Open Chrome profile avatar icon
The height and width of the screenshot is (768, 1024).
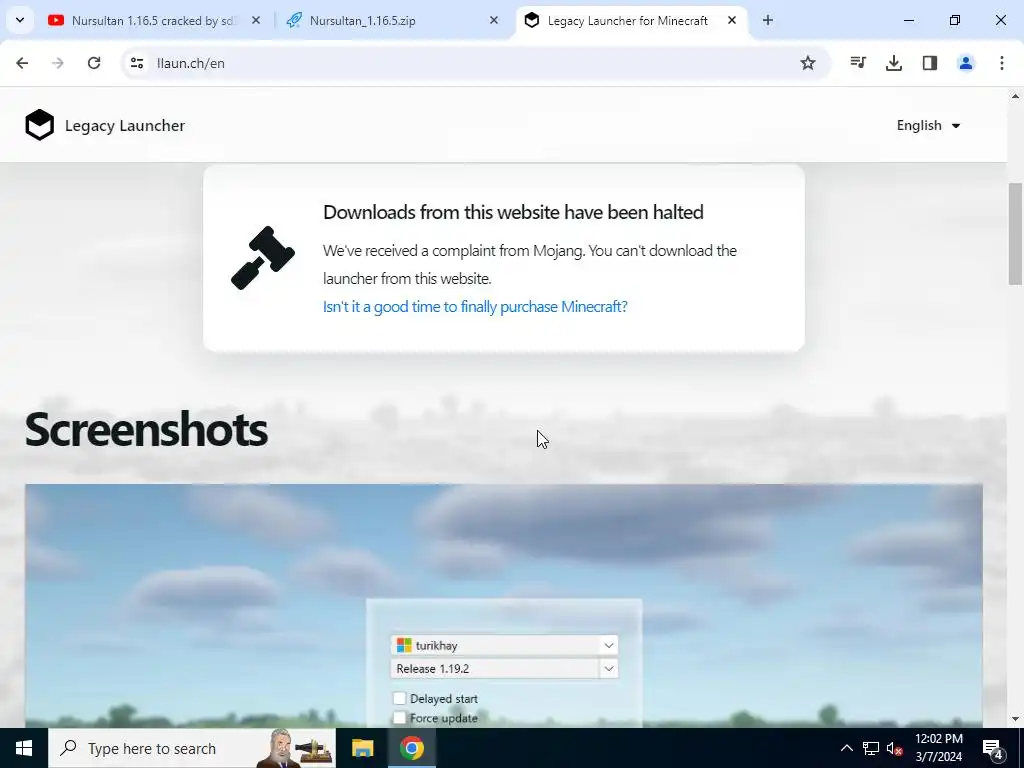click(x=966, y=63)
